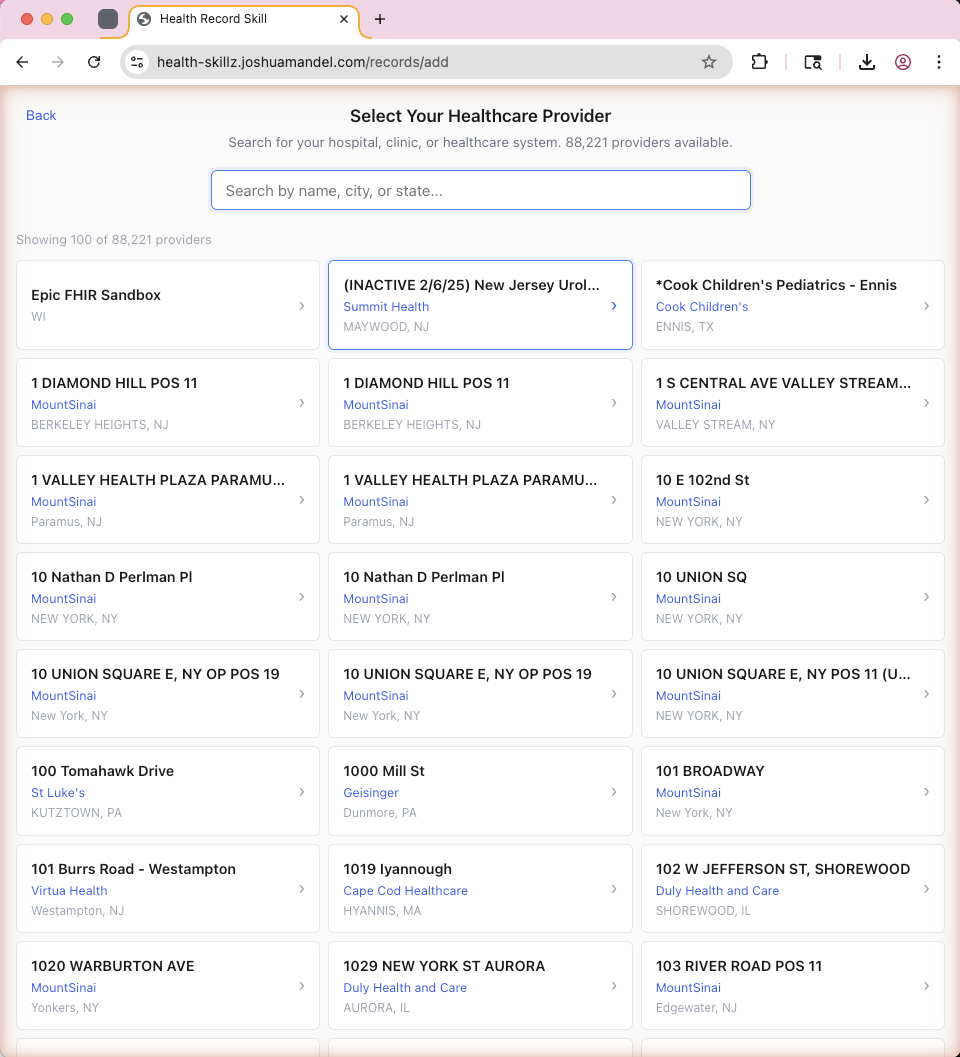Image resolution: width=960 pixels, height=1057 pixels.
Task: Open the tab search icon in the toolbar
Action: click(813, 62)
